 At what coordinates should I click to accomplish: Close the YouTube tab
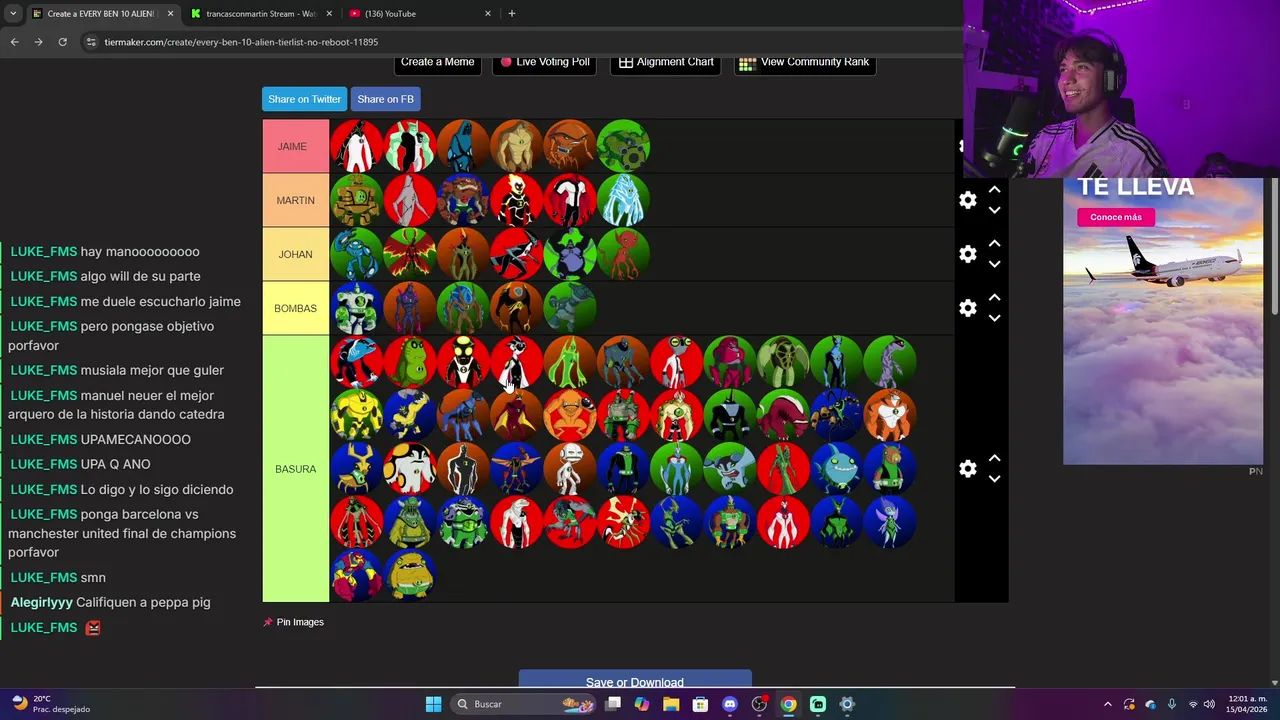pos(488,14)
